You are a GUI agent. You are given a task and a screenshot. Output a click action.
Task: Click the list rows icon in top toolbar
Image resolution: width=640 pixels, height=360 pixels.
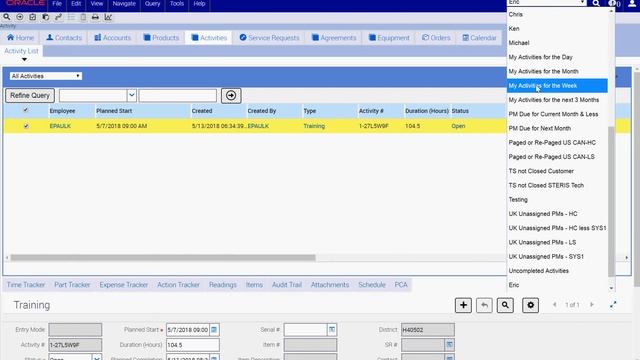(x=71, y=17)
